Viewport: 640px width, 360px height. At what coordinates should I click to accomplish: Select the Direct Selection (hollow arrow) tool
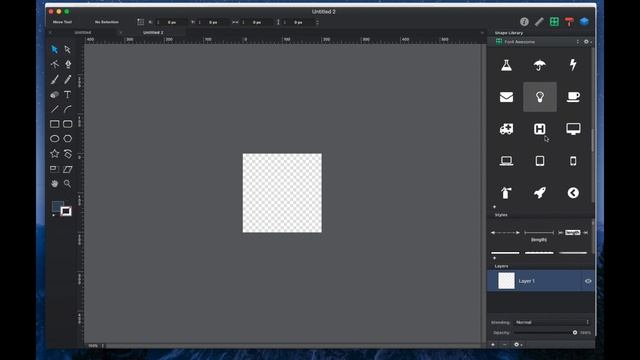point(68,49)
